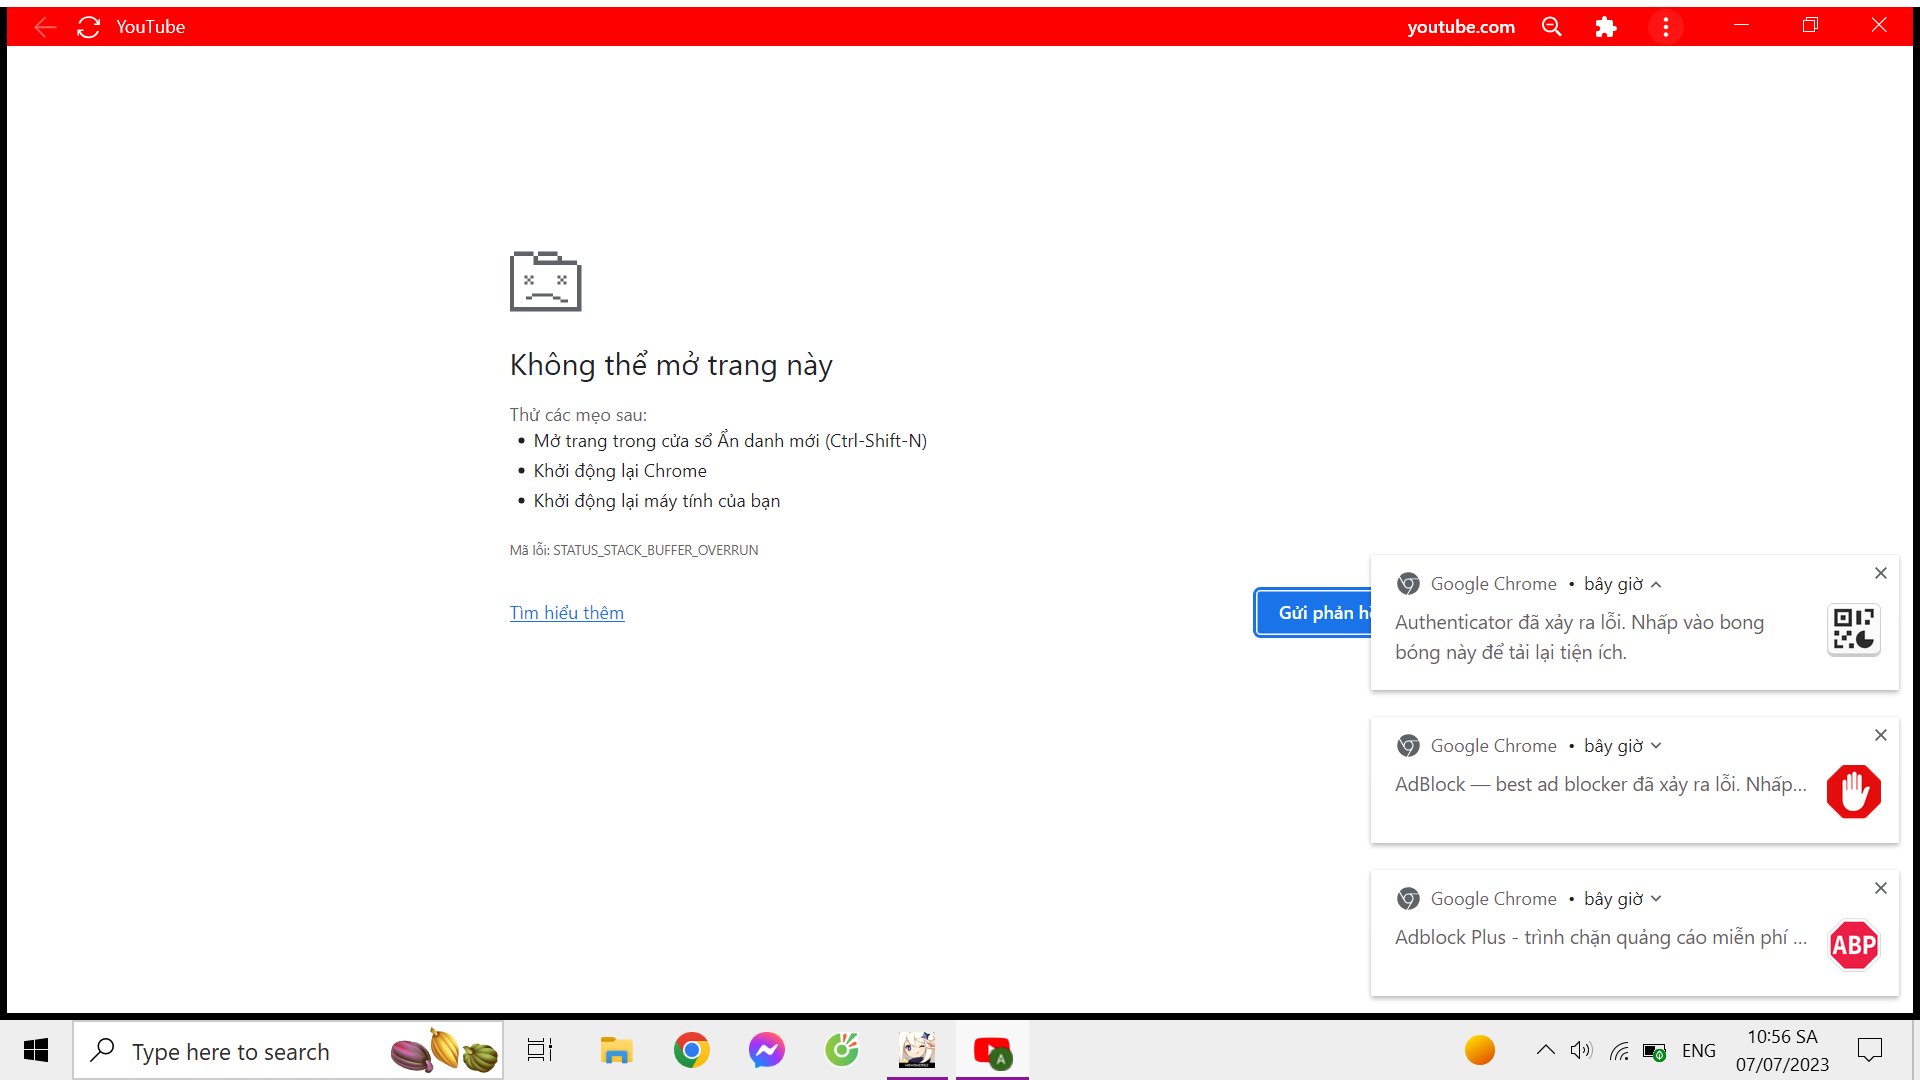This screenshot has width=1920, height=1080.
Task: Open the search magnifier in the titlebar
Action: pos(1552,27)
